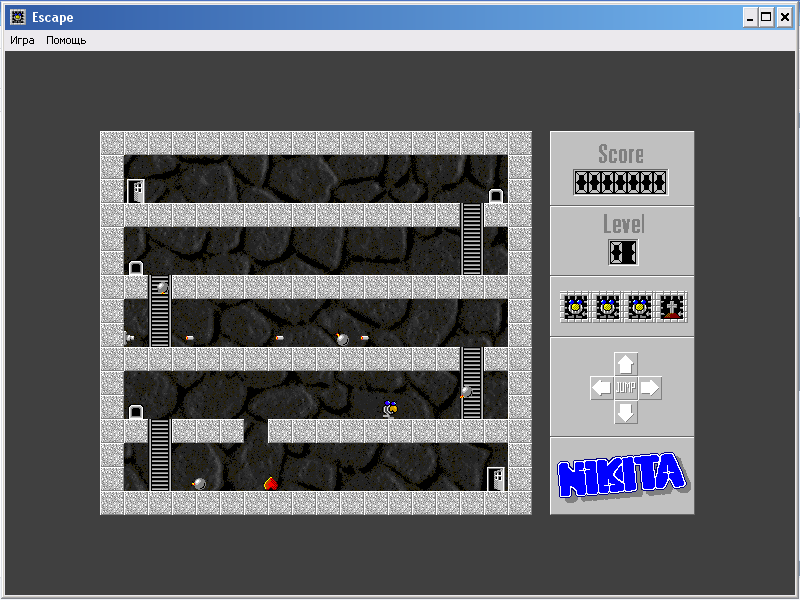The height and width of the screenshot is (600, 800).
Task: Click the Escape app icon in title bar
Action: pos(18,17)
